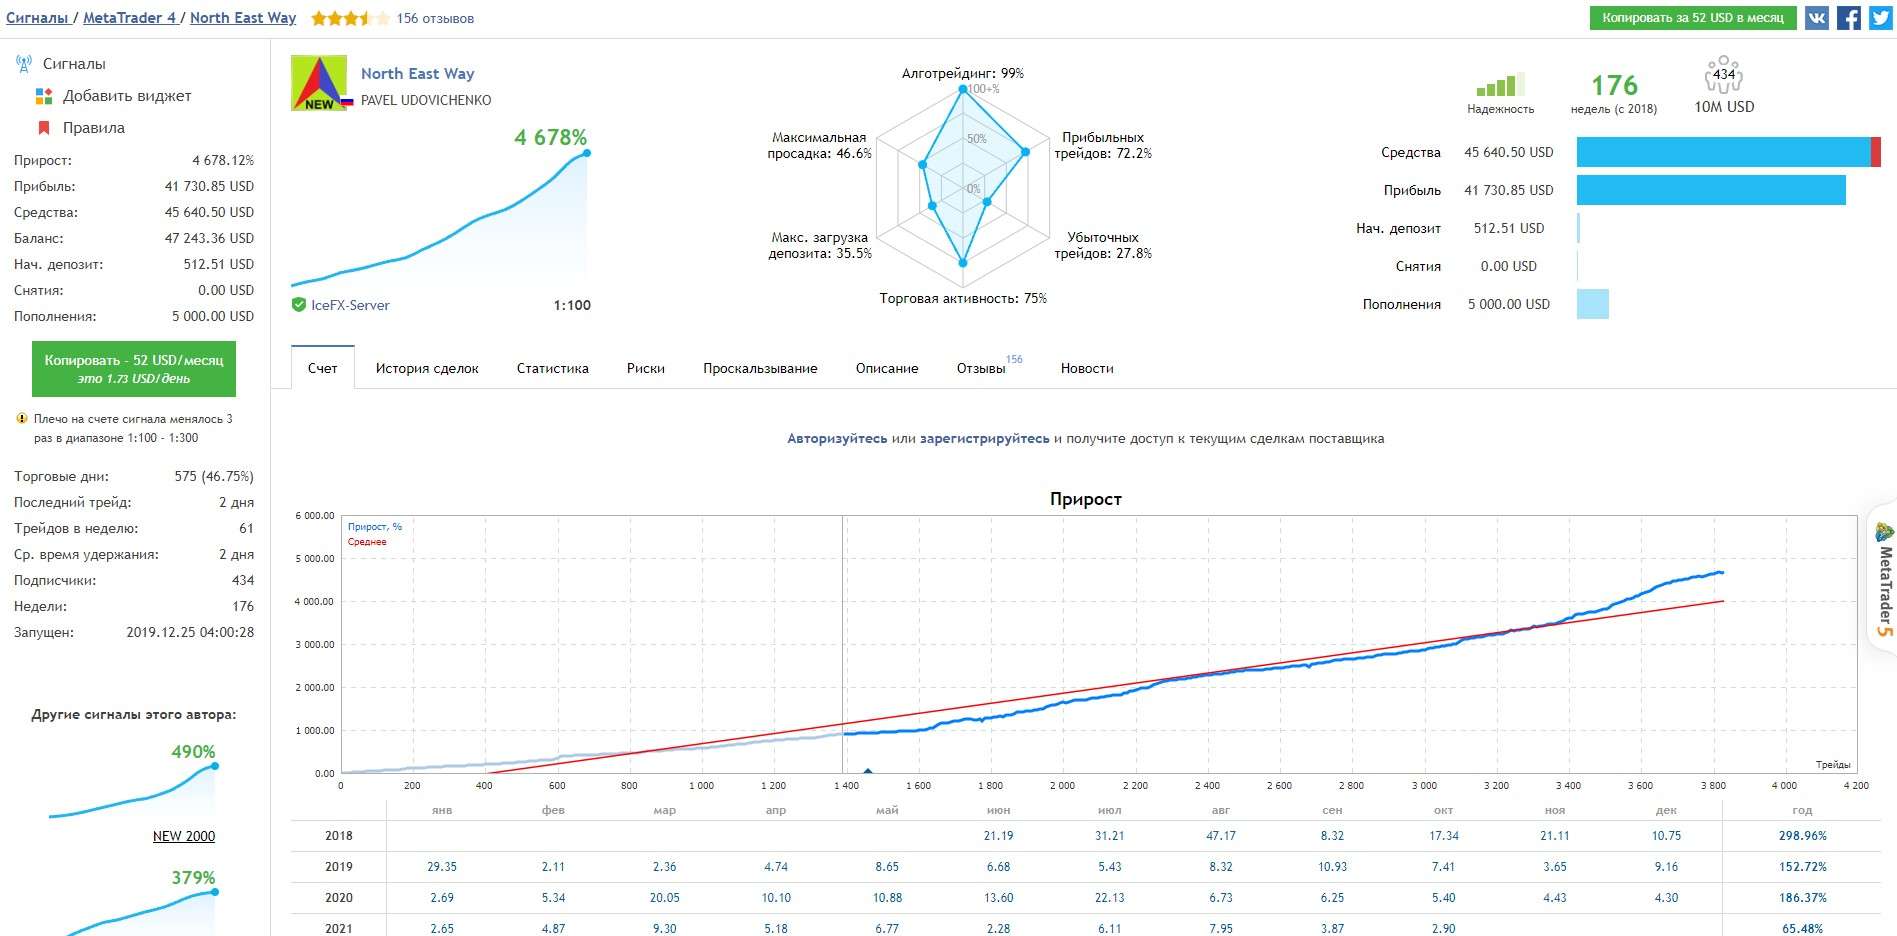Screen dimensions: 1897x936
Task: Click the Среднее chart legend
Action: (x=367, y=541)
